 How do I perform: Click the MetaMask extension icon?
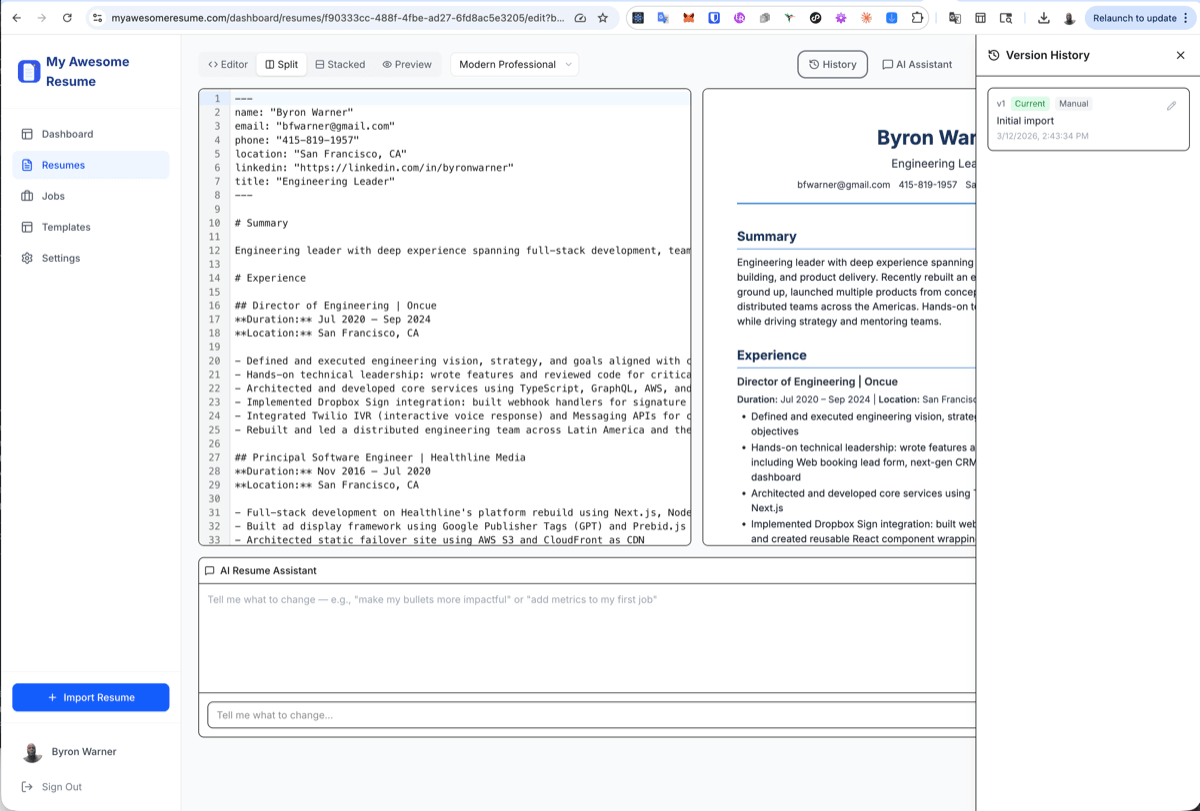[x=689, y=17]
